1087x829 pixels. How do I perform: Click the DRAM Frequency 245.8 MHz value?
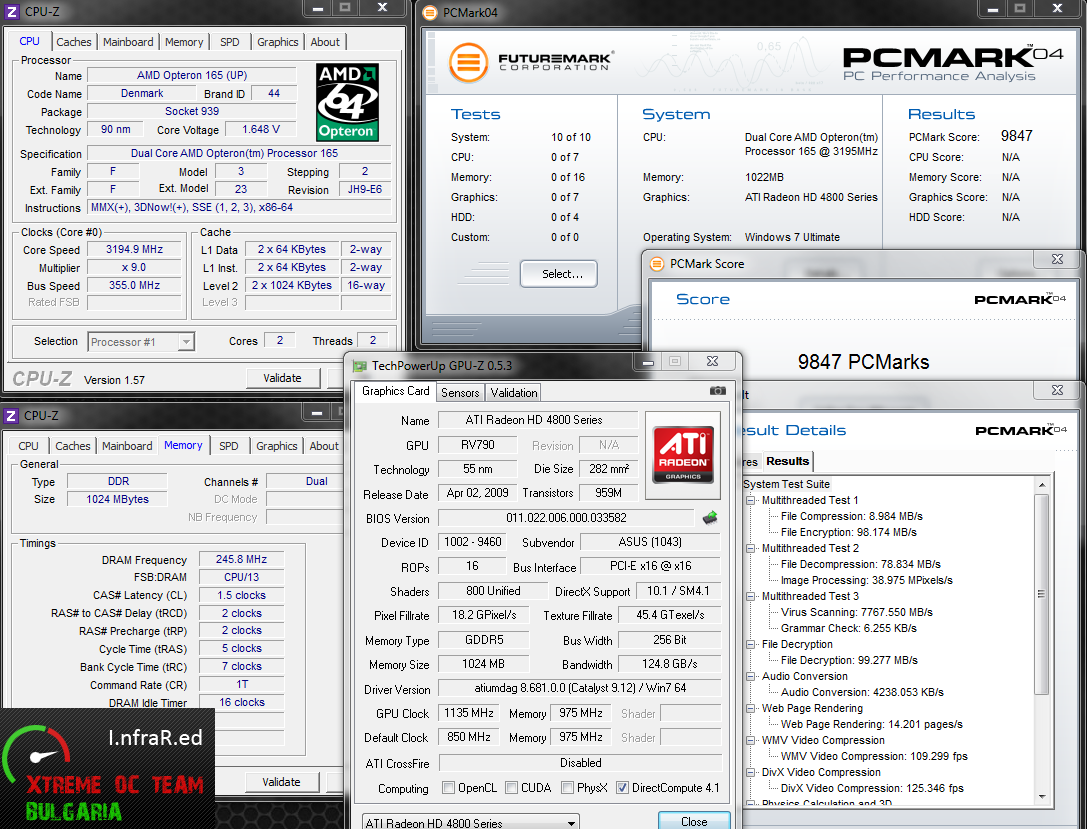coord(241,559)
